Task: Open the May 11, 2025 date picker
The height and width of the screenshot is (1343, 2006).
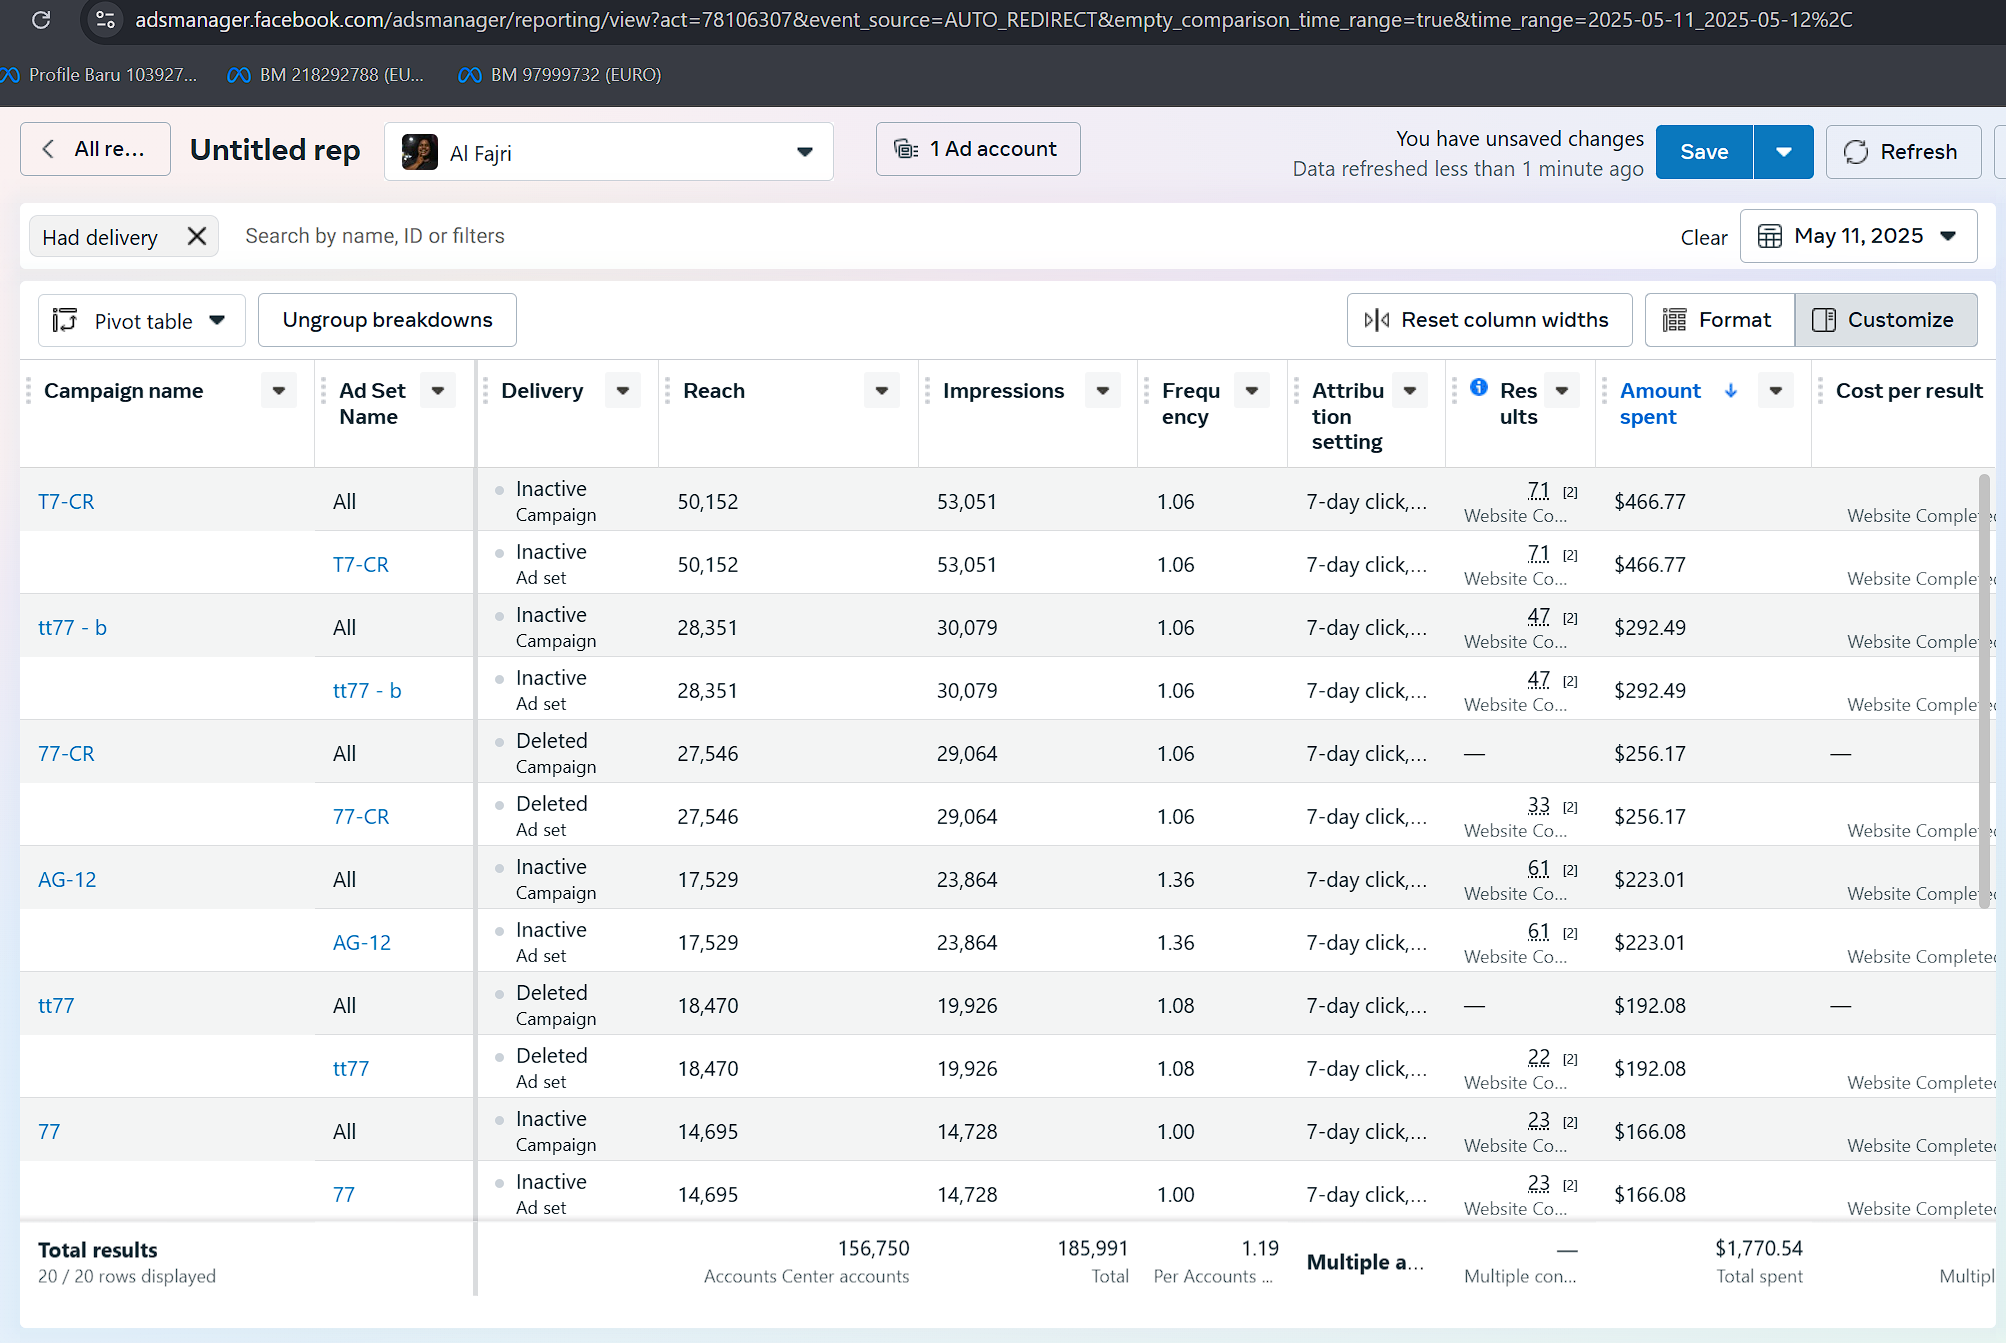Action: click(x=1857, y=237)
